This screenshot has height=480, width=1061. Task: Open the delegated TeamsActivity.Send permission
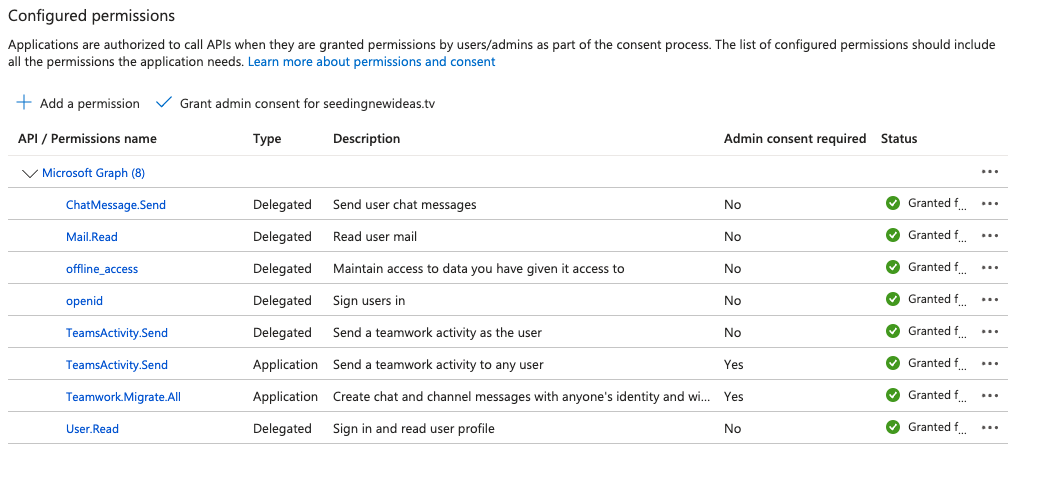[117, 333]
